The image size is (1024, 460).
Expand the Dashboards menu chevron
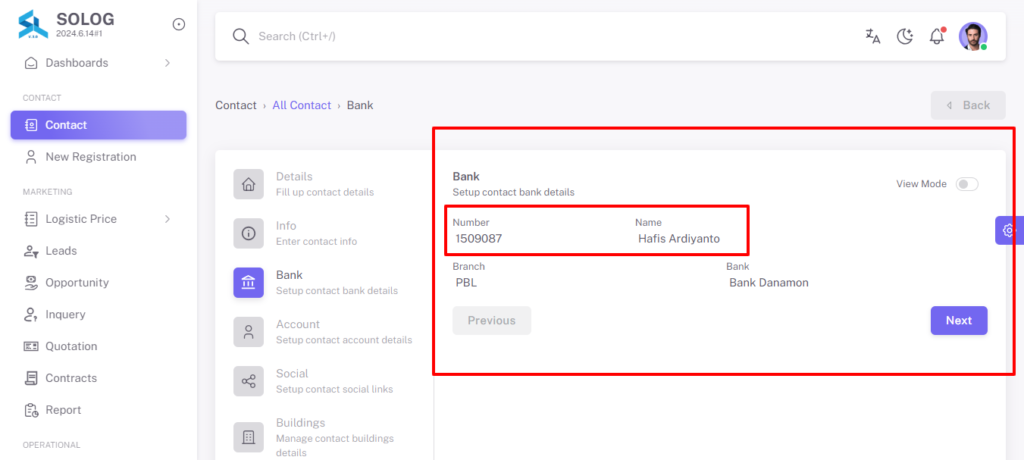167,63
